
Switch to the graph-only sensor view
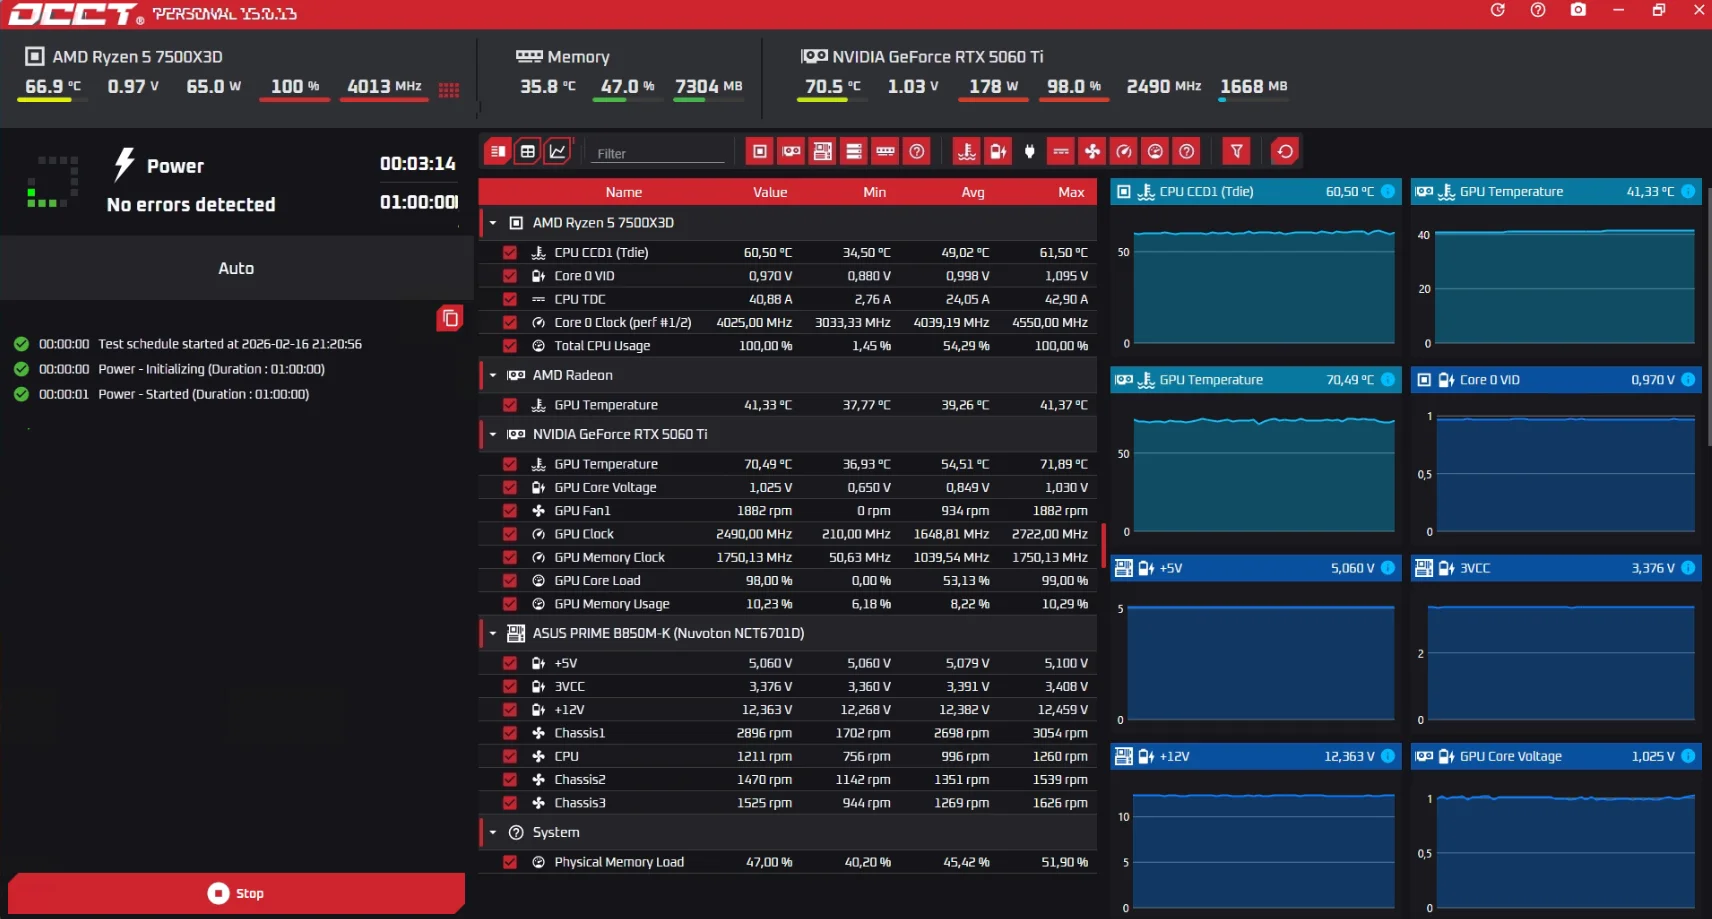click(558, 151)
